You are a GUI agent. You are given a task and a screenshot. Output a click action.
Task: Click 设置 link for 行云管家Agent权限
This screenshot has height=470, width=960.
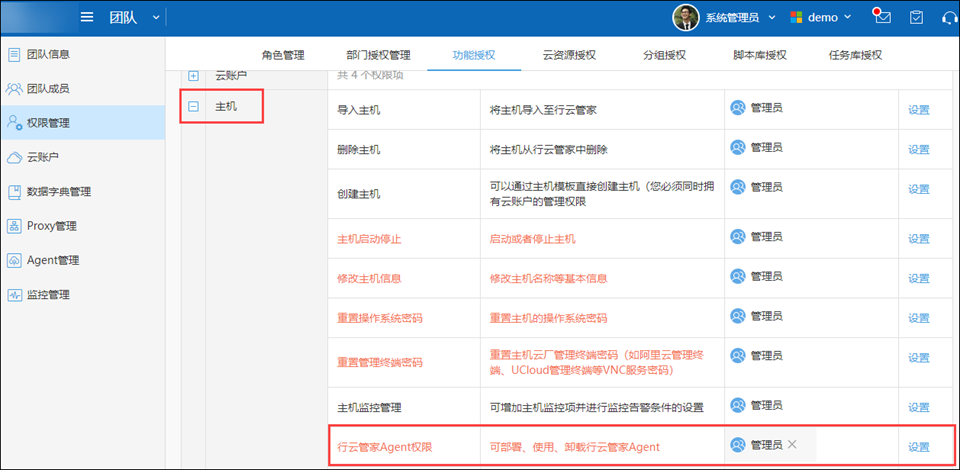[918, 446]
